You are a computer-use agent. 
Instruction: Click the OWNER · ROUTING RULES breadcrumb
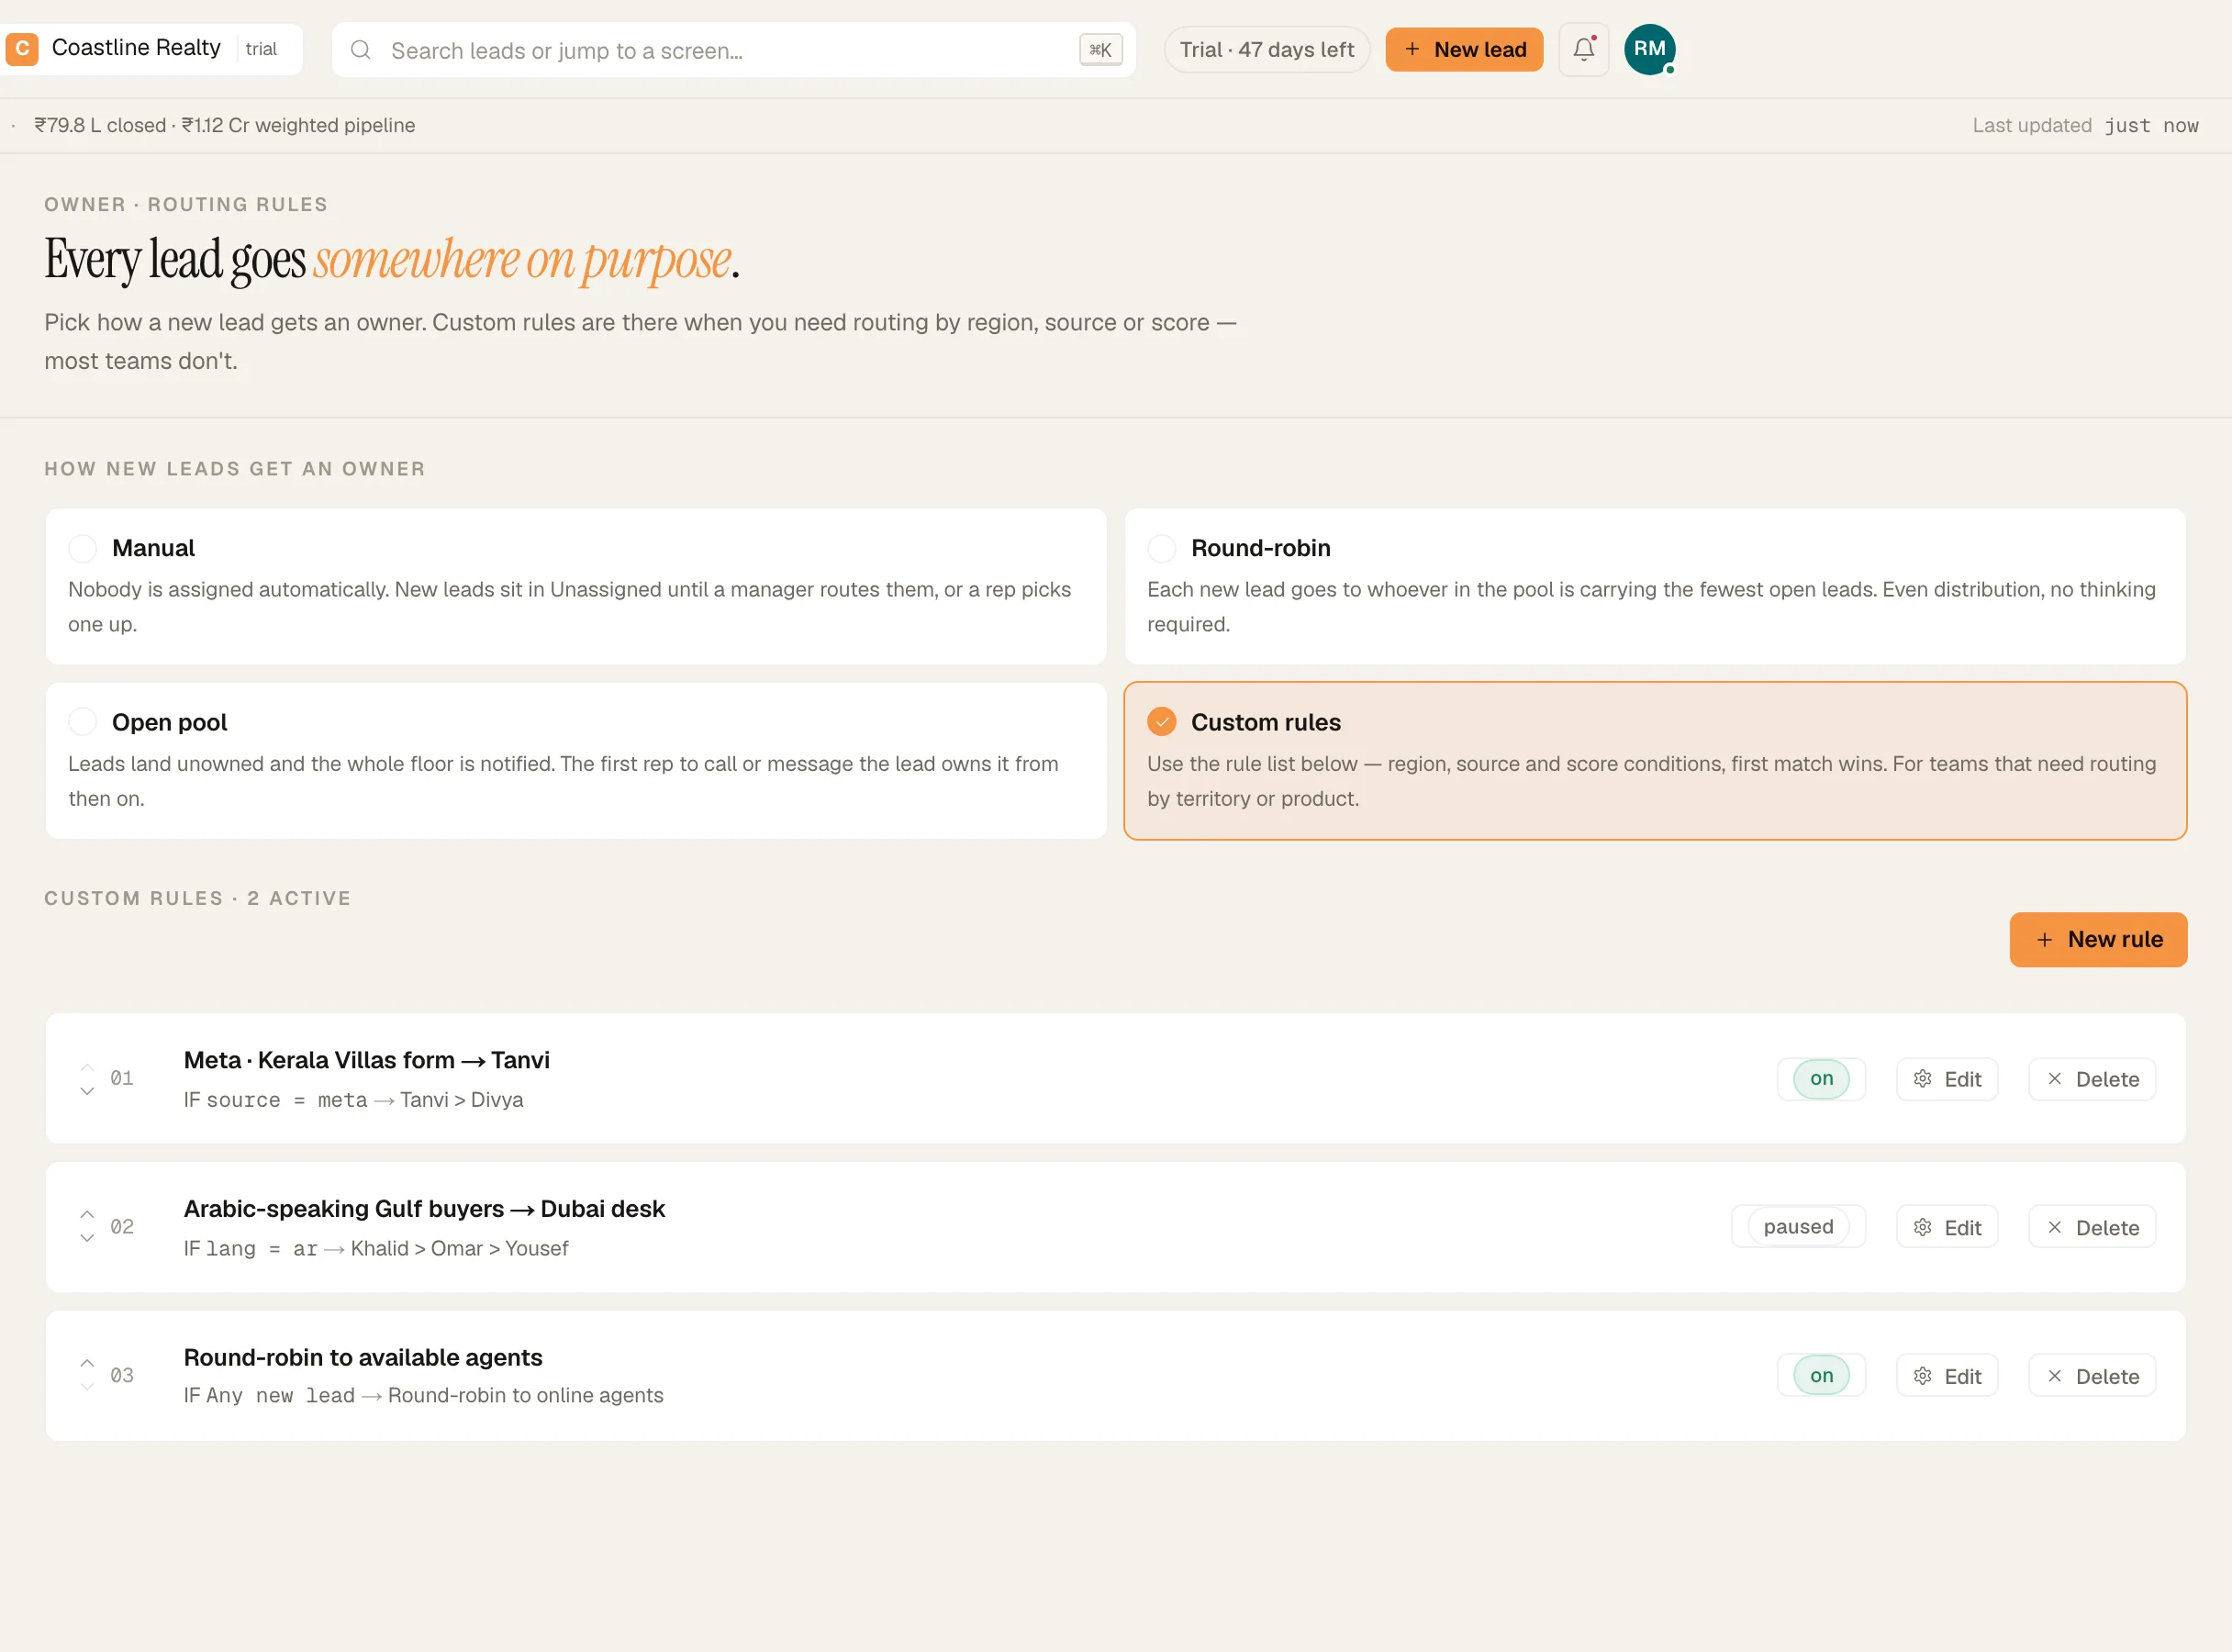(186, 204)
